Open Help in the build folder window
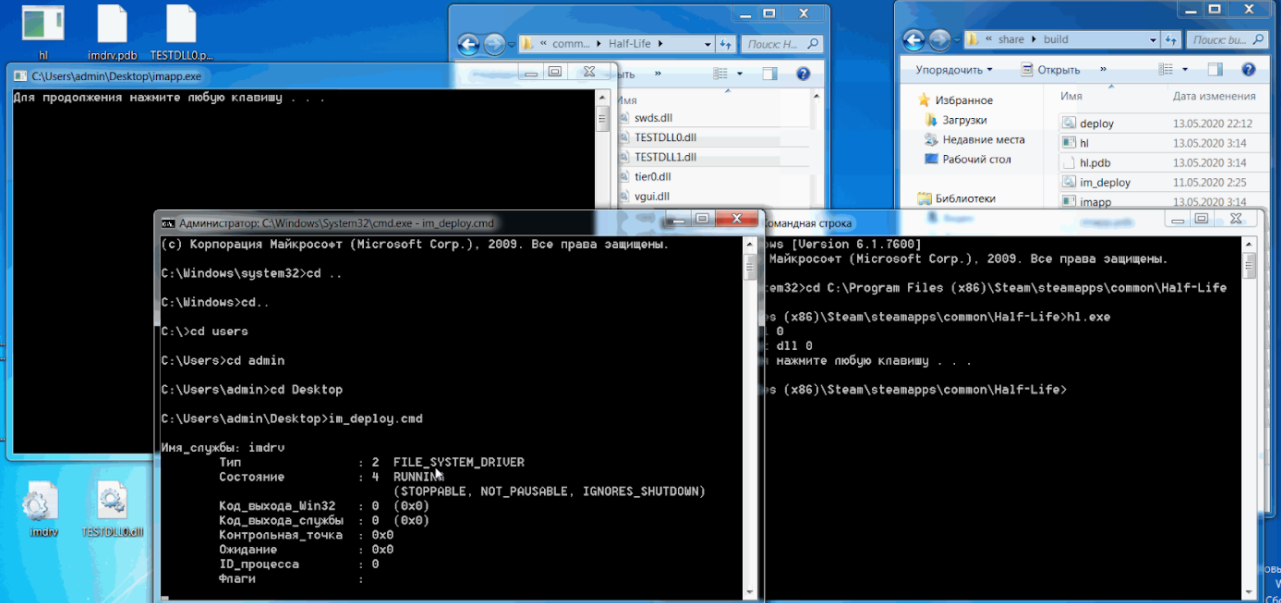This screenshot has height=603, width=1281. click(1248, 70)
